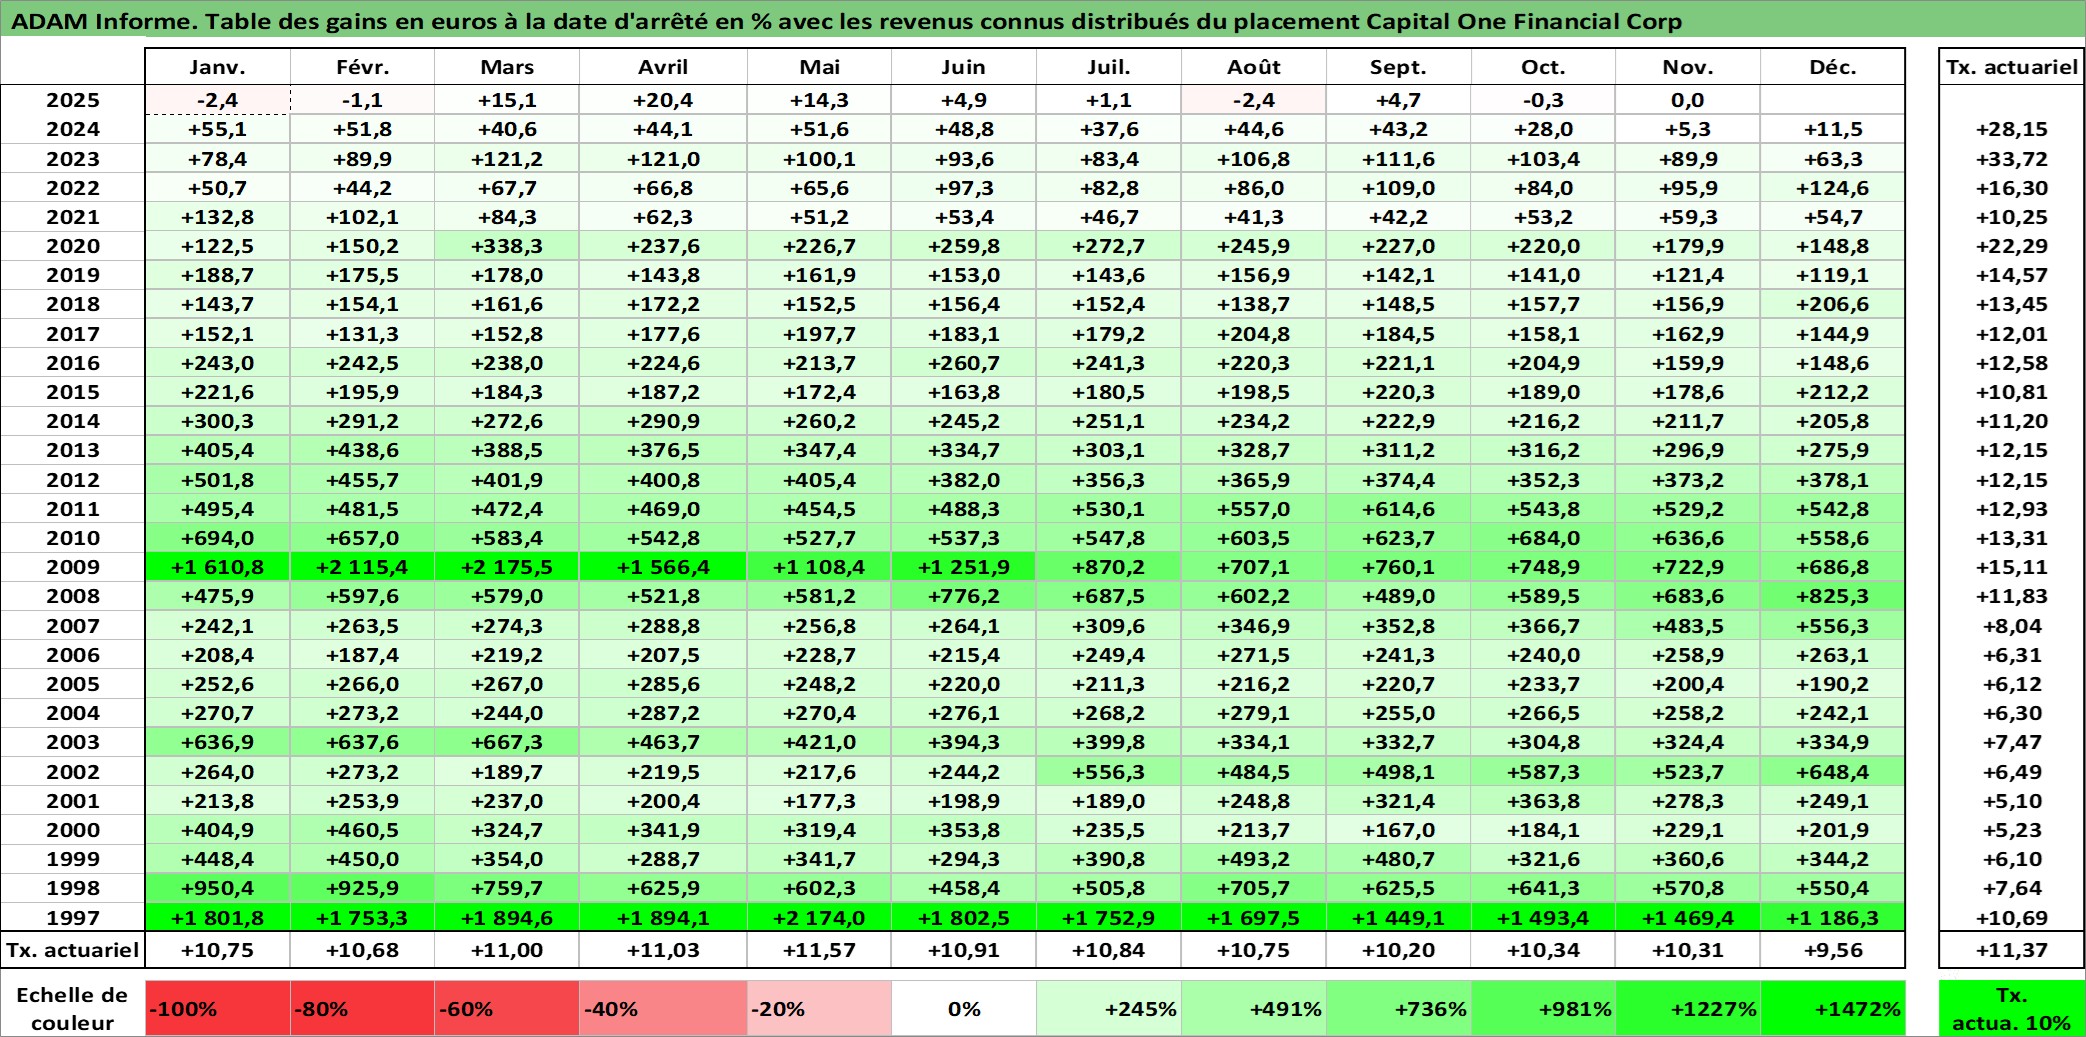Select the +11,57 actuarial rate for Mai
This screenshot has height=1037, width=2086.
point(819,950)
